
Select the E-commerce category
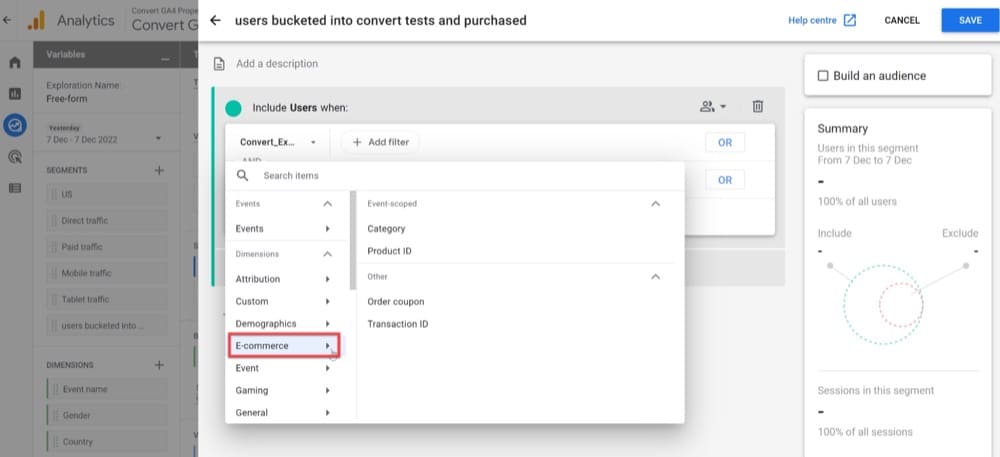(284, 345)
